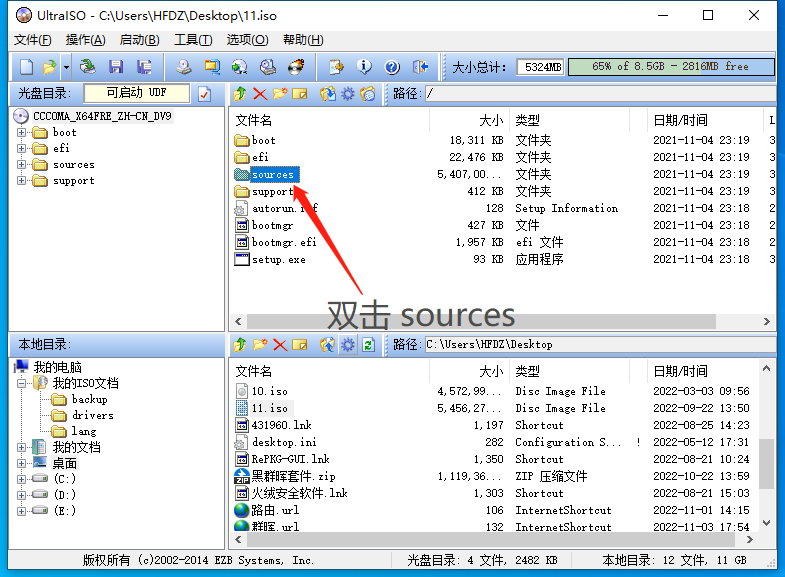Click the New Folder icon in ISO pane toolbar
Screen dimensions: 785x577
coord(280,94)
